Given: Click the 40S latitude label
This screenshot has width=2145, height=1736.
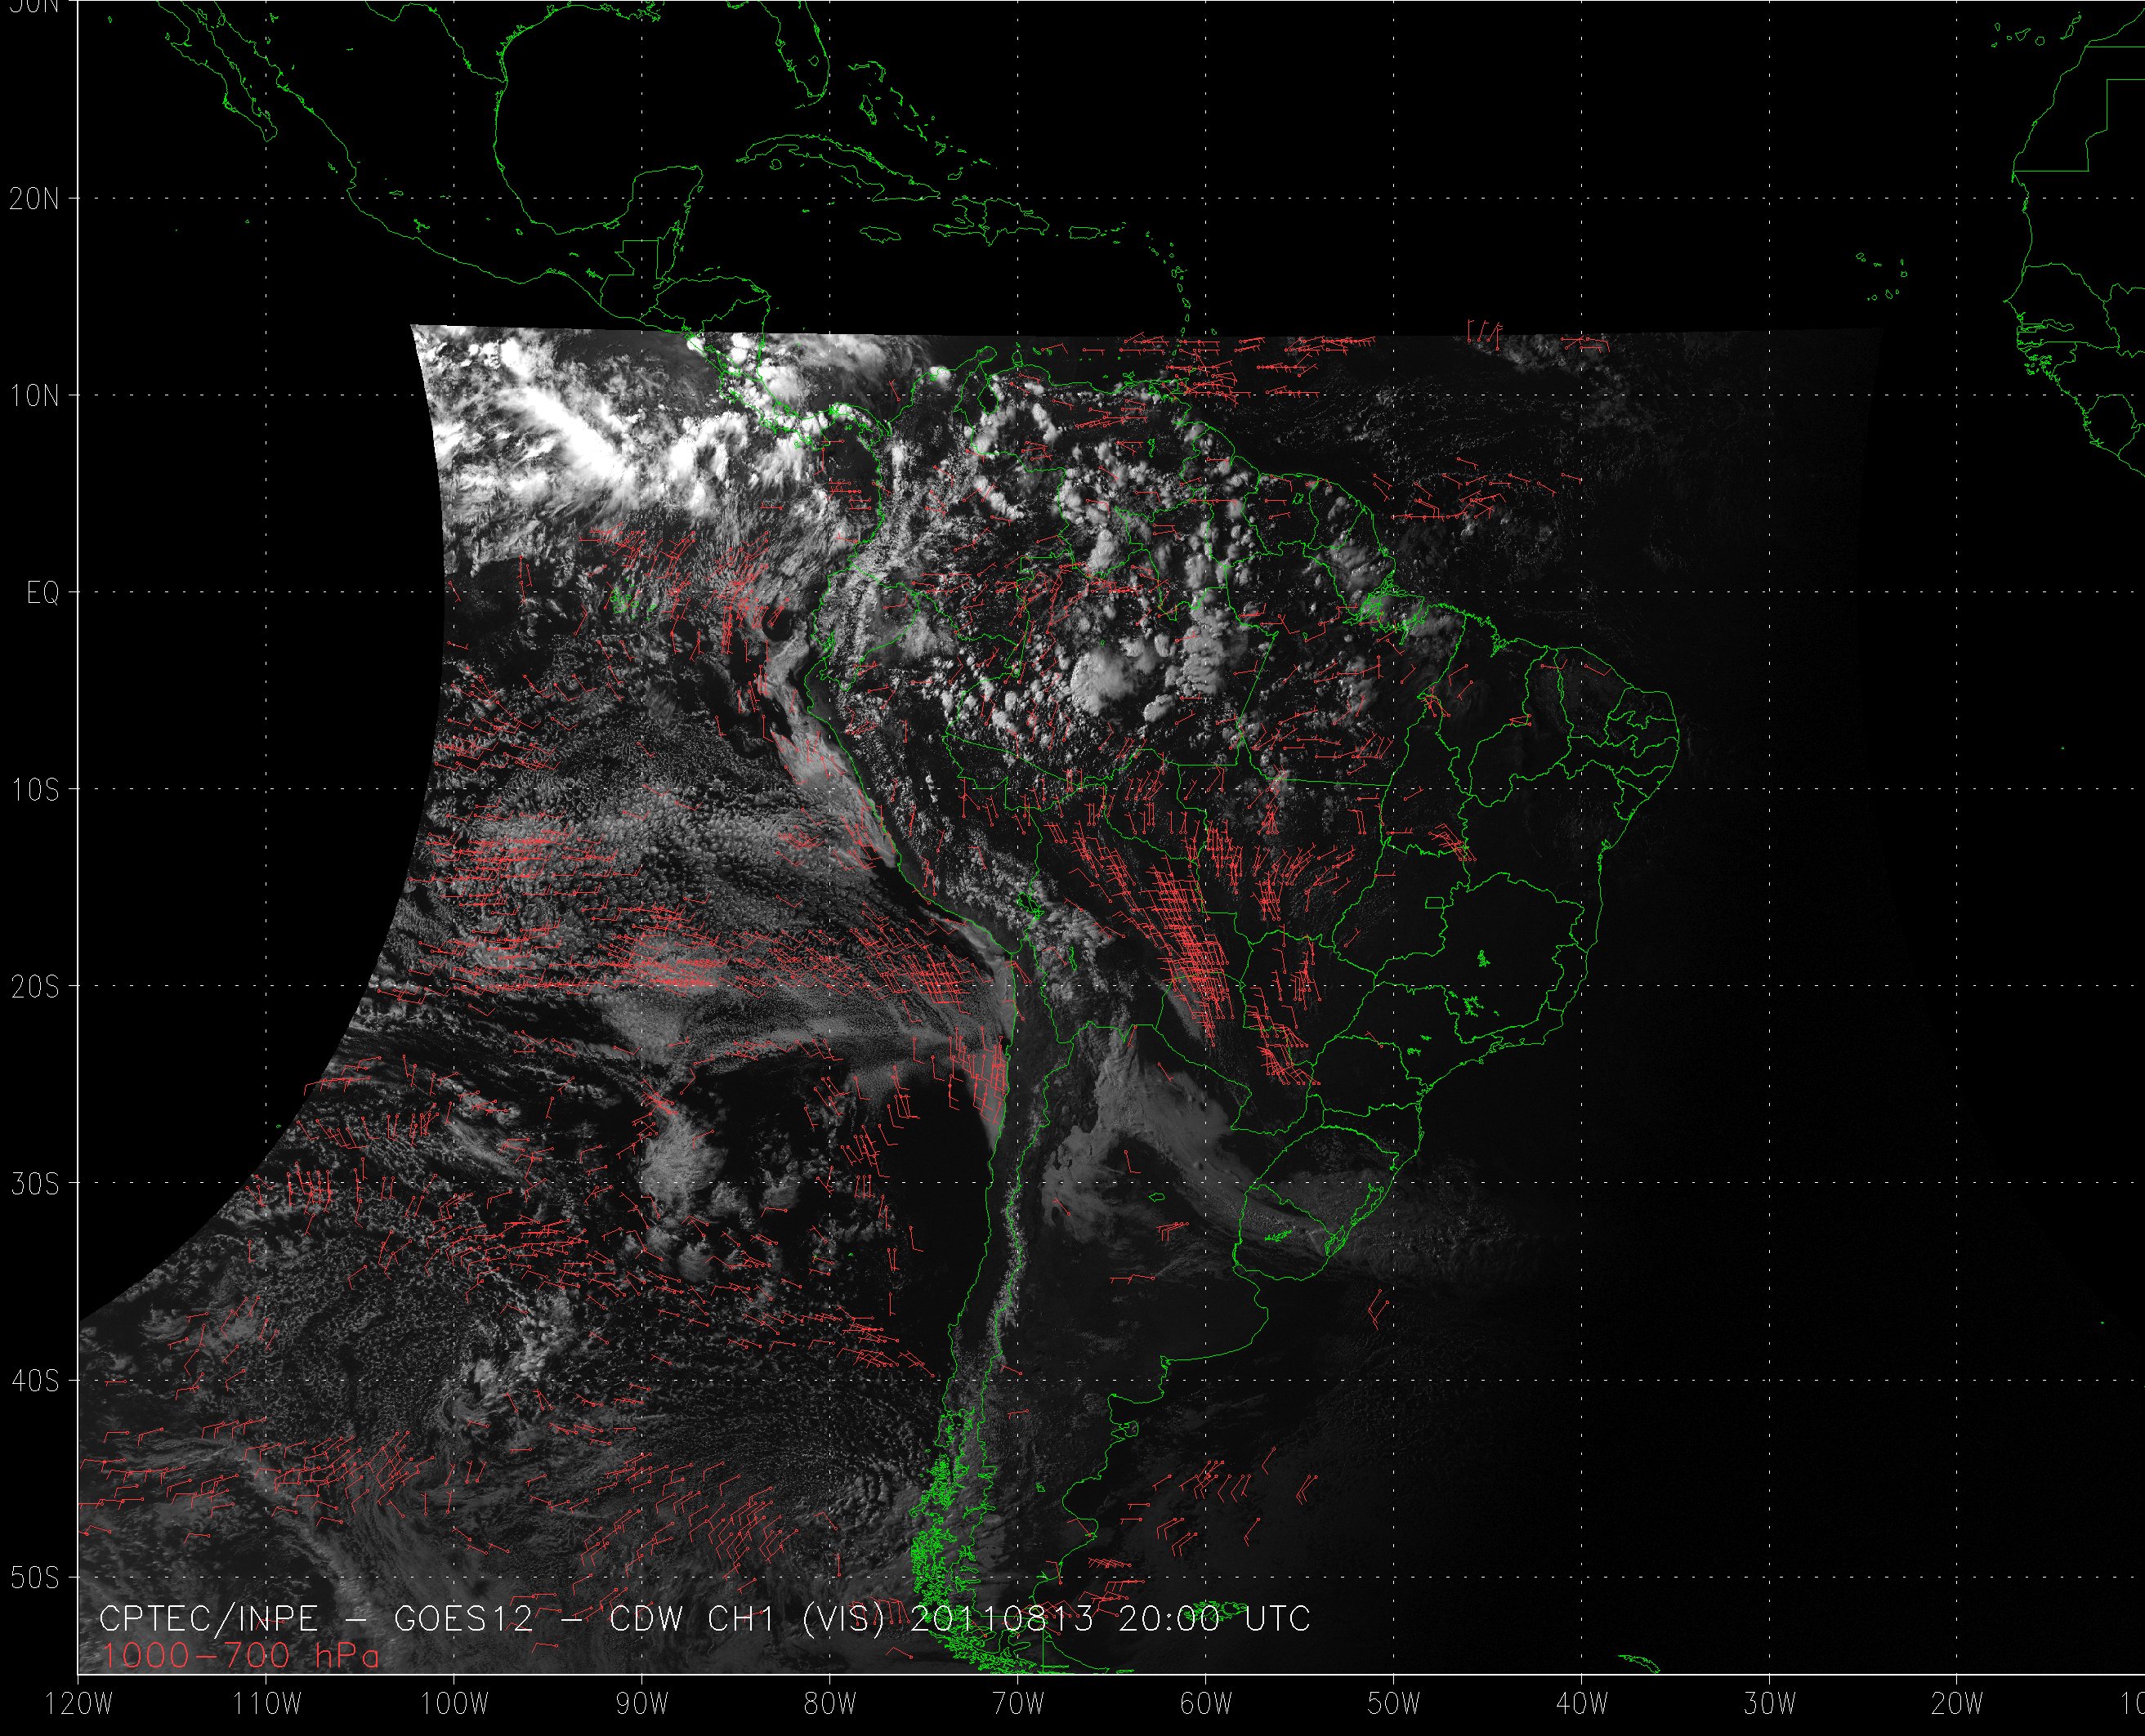Looking at the screenshot, I should (x=35, y=1381).
